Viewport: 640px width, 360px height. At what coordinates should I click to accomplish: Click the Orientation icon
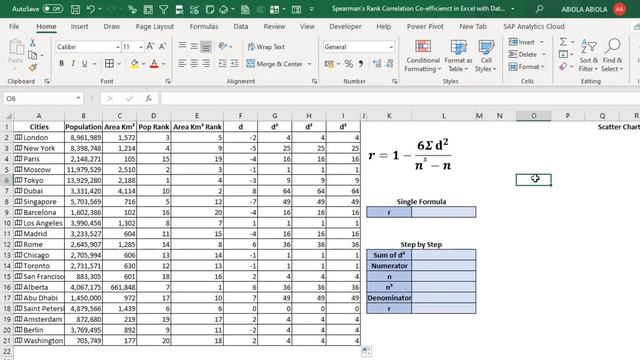click(222, 46)
